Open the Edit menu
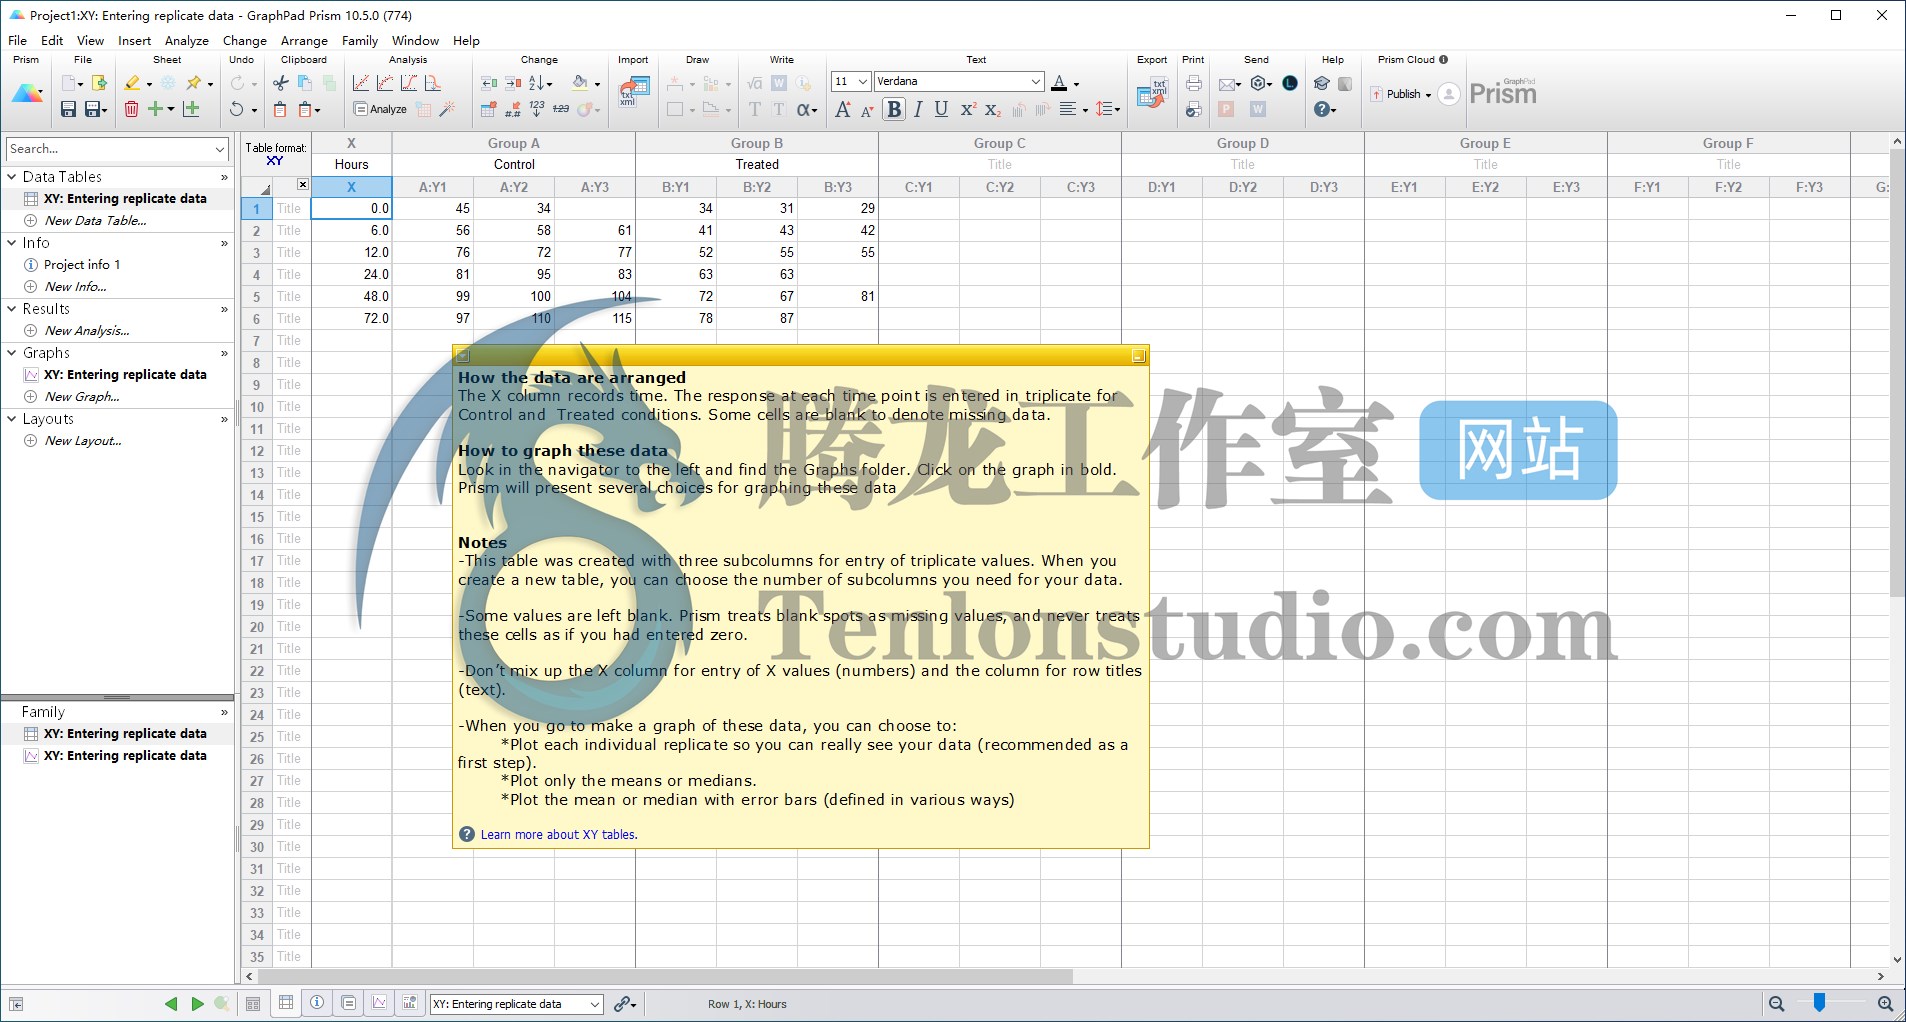Image resolution: width=1906 pixels, height=1022 pixels. click(52, 40)
